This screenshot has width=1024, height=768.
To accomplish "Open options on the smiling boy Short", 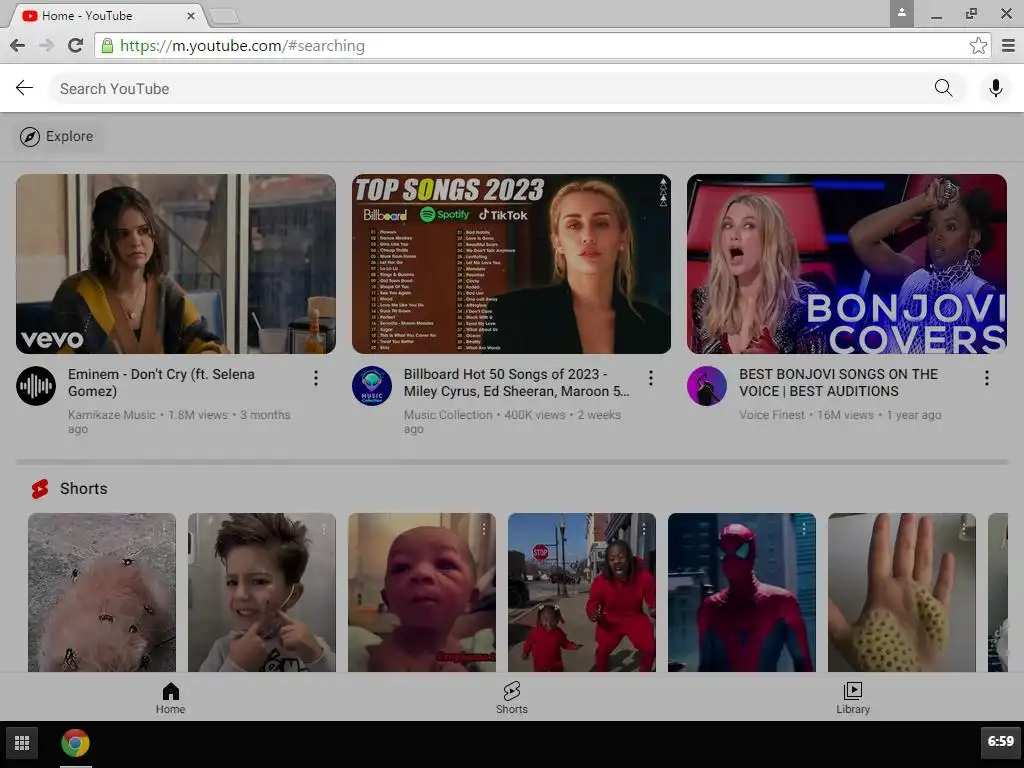I will pos(324,528).
